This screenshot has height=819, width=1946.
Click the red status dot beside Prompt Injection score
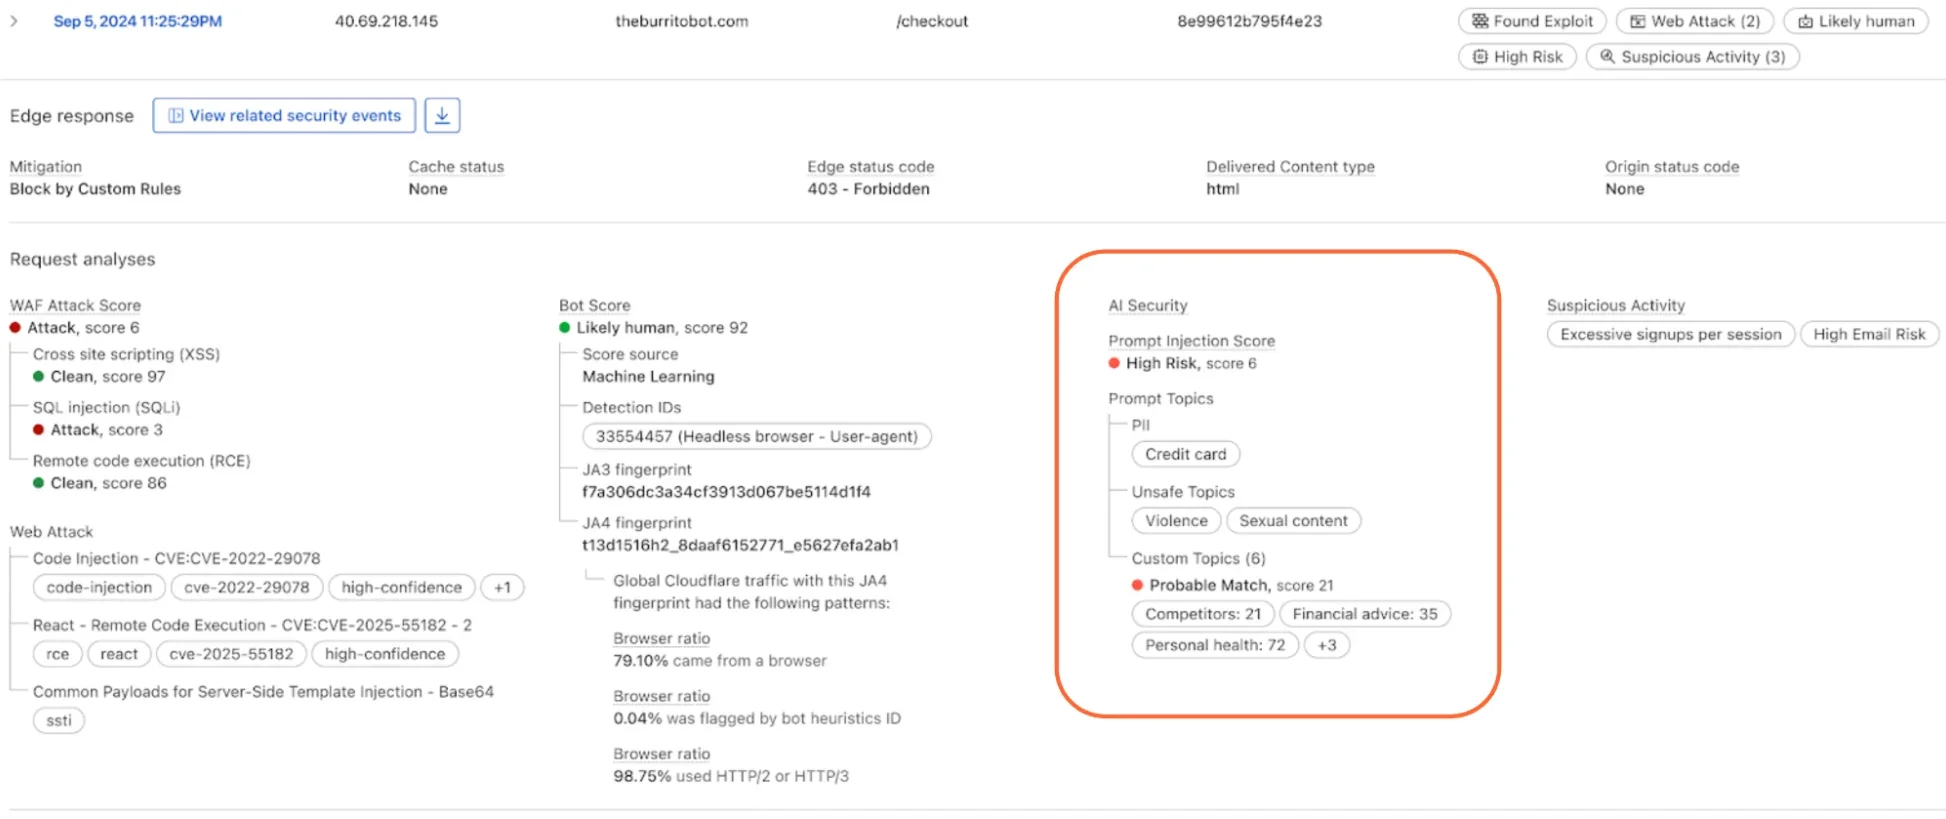click(1114, 363)
